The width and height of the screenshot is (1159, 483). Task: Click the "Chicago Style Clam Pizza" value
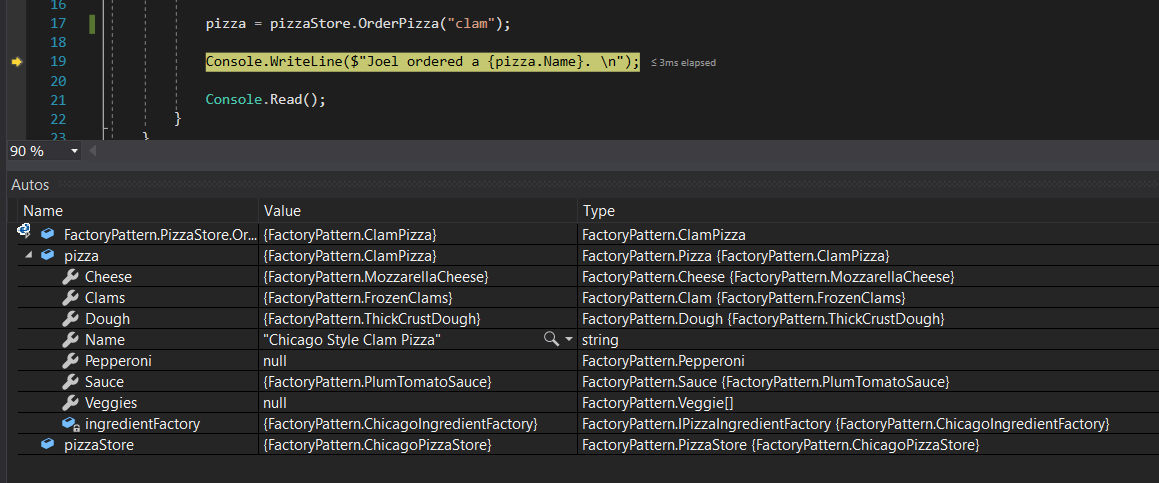click(x=353, y=340)
